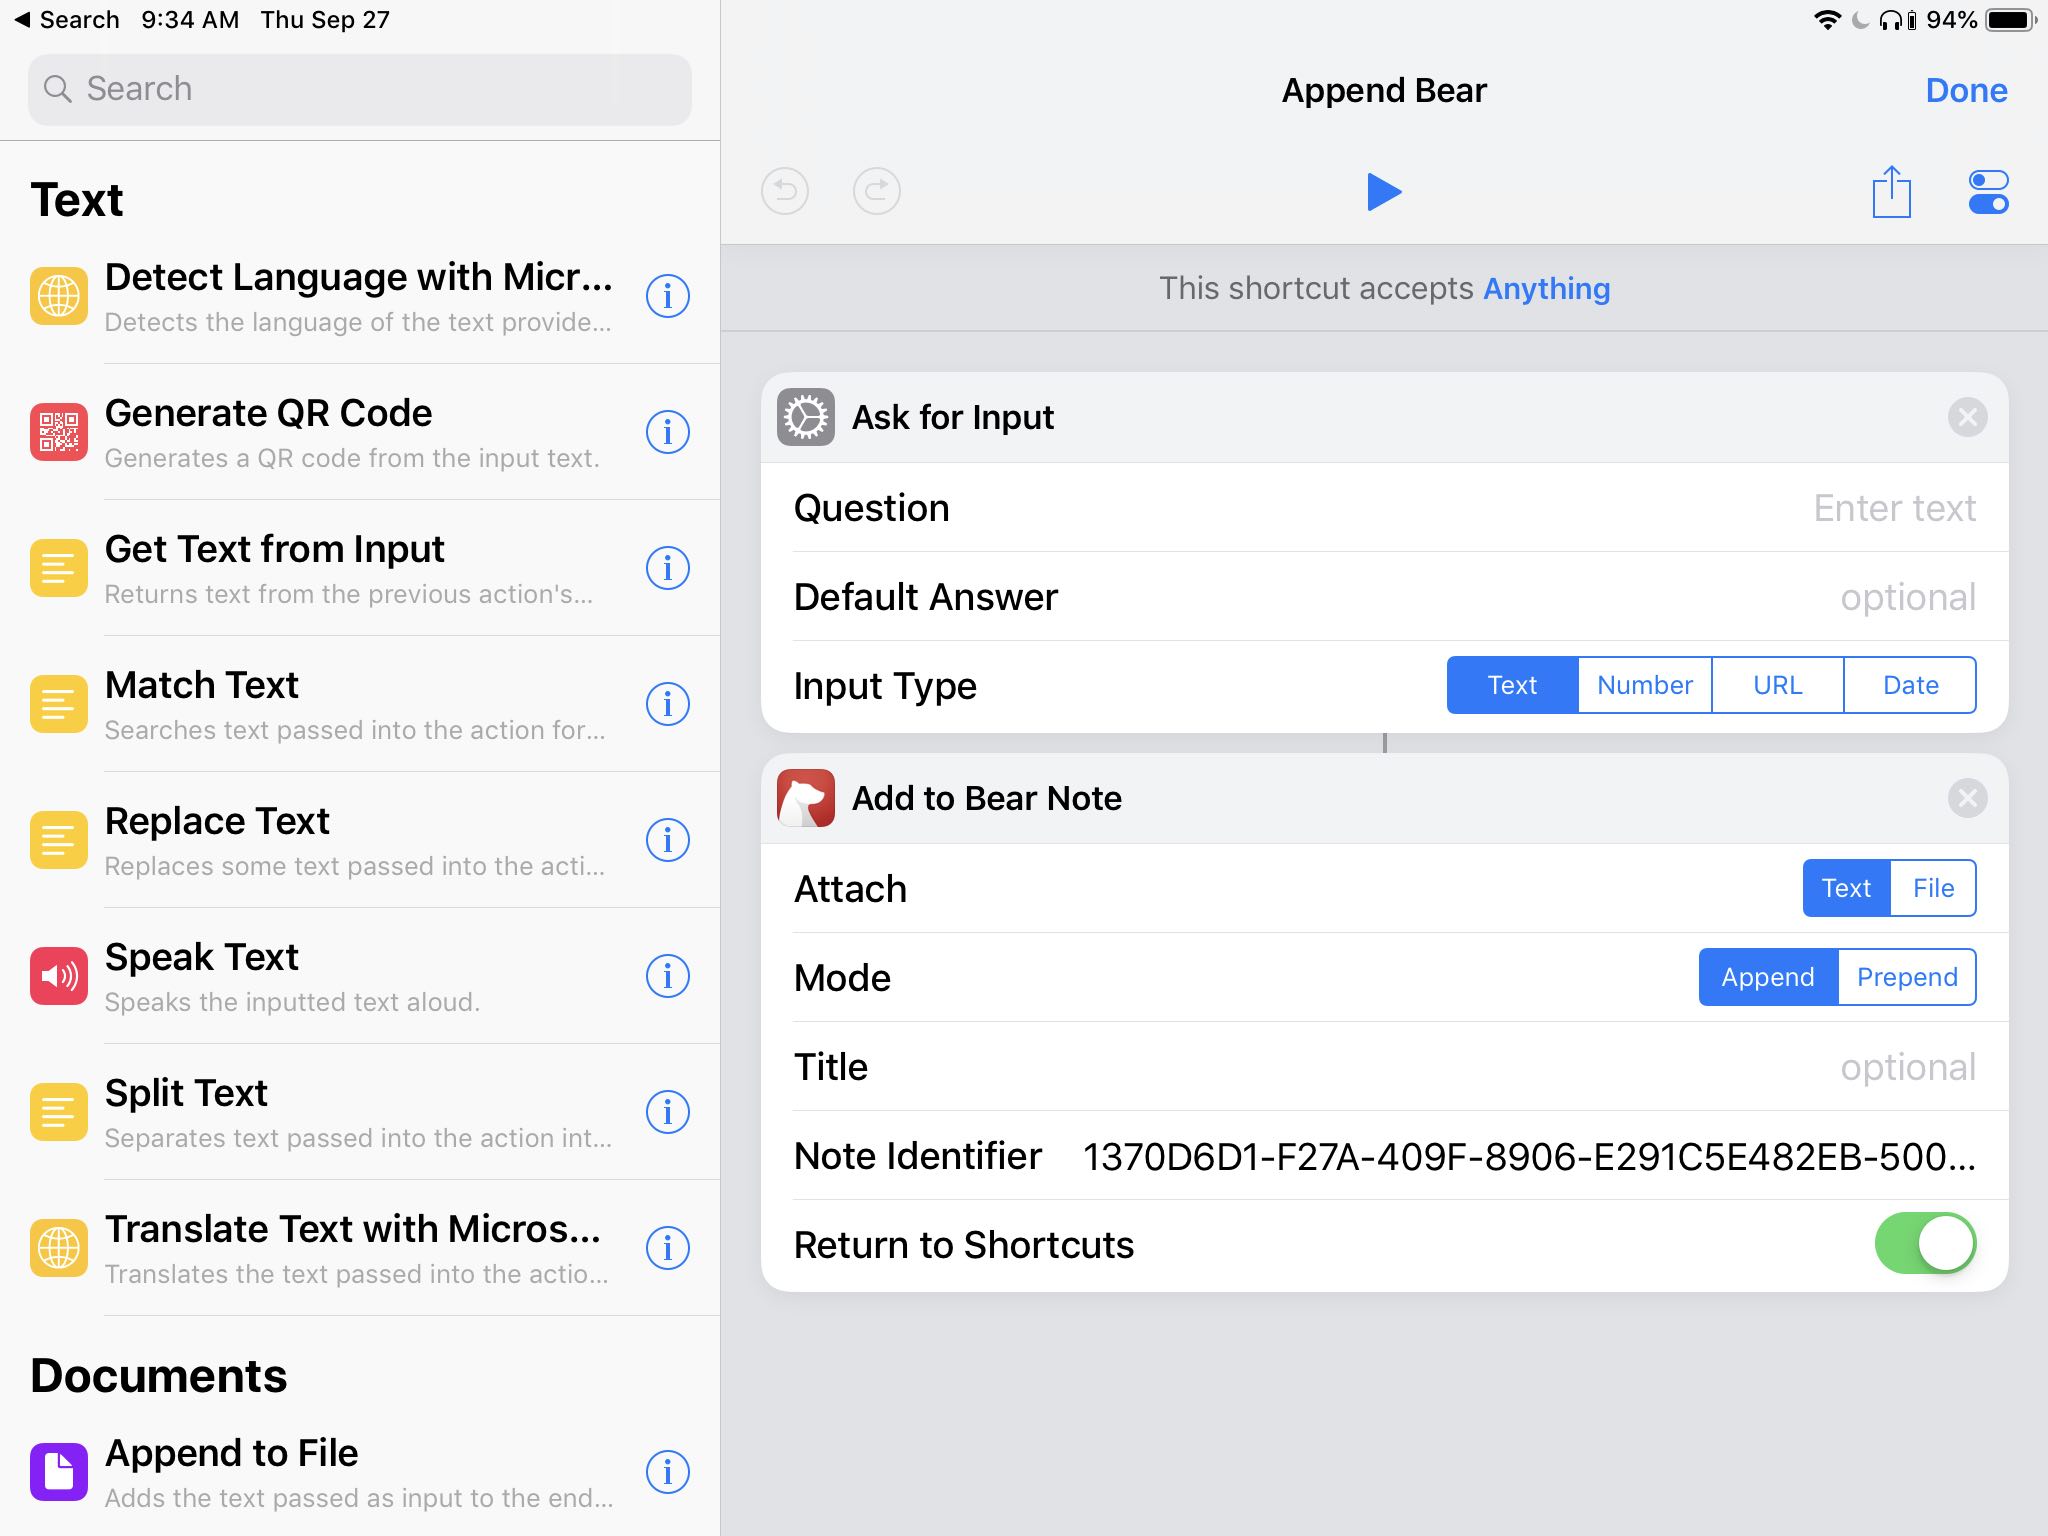This screenshot has height=1536, width=2048.
Task: Go back to Search app
Action: [66, 20]
